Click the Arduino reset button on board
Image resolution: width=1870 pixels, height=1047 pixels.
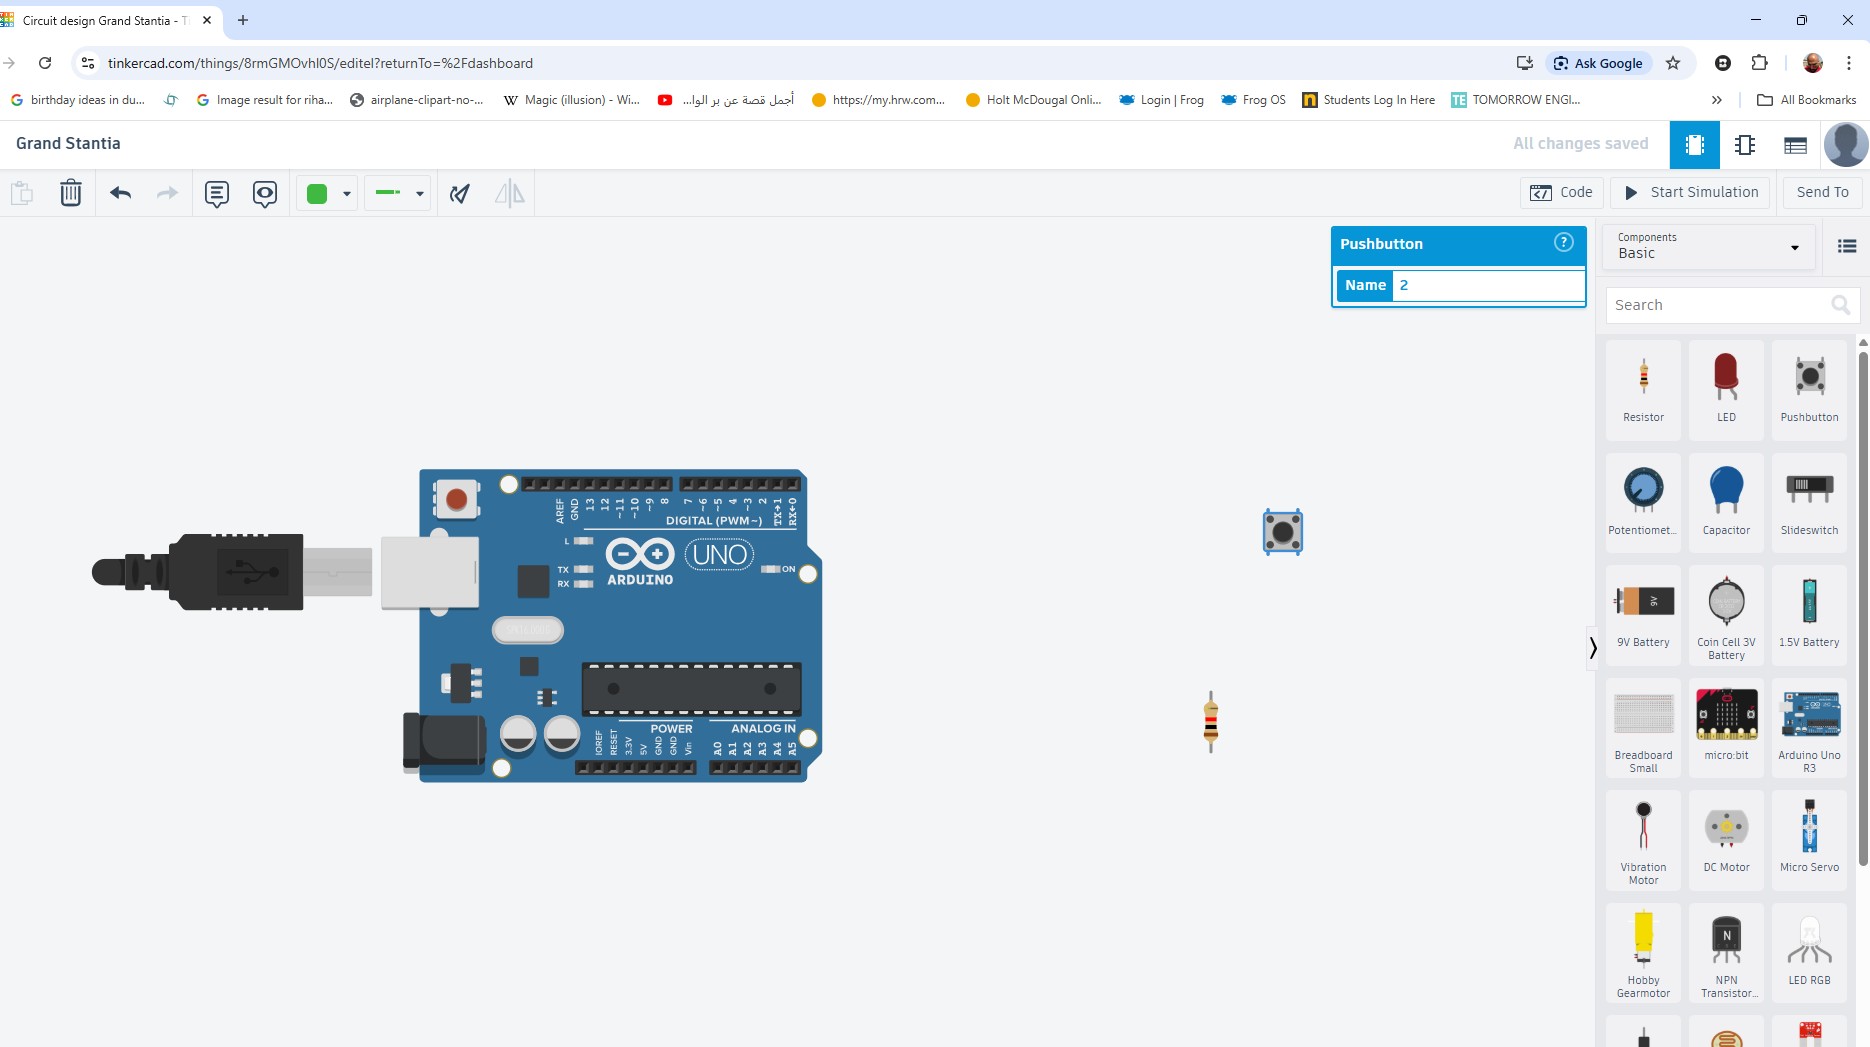click(456, 498)
